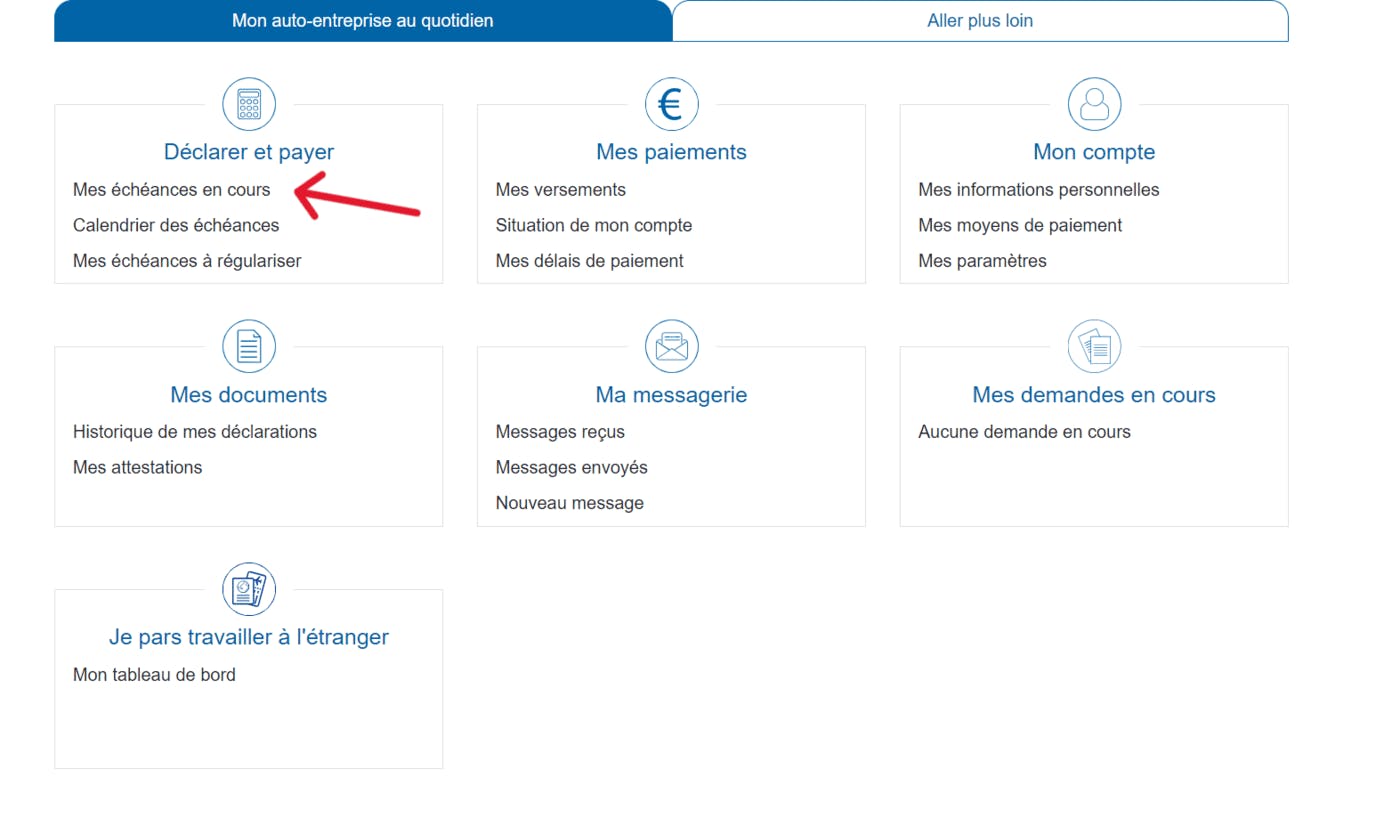This screenshot has width=1400, height=834.
Task: Open Mon tableau de bord
Action: click(x=153, y=674)
